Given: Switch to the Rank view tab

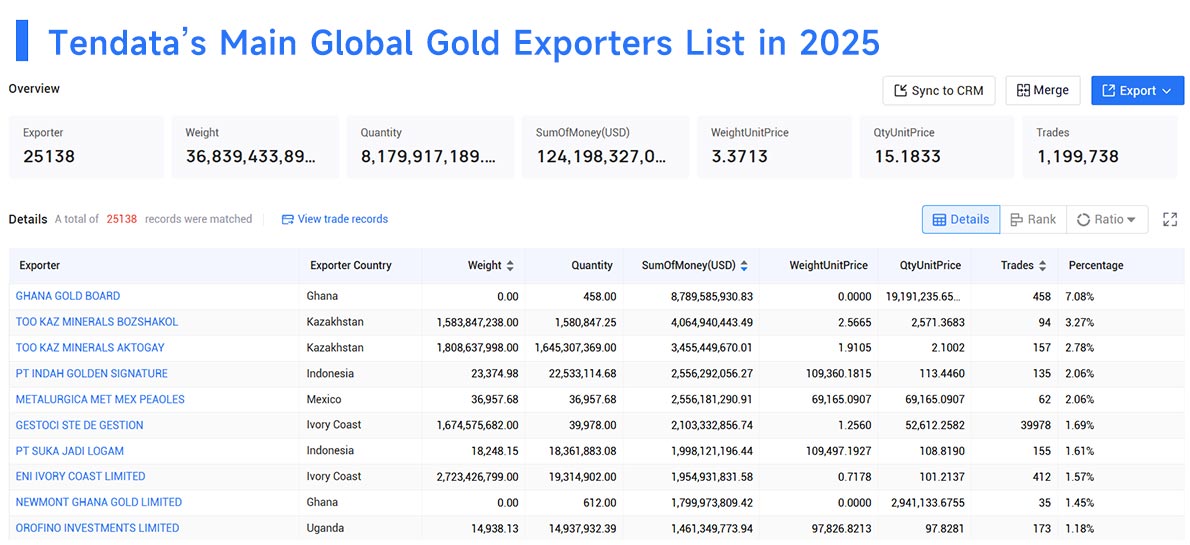Looking at the screenshot, I should pyautogui.click(x=1033, y=219).
